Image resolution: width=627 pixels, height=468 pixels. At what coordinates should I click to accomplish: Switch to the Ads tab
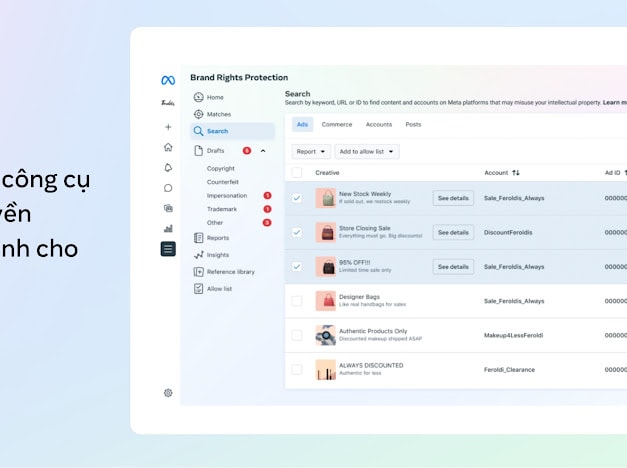(302, 124)
